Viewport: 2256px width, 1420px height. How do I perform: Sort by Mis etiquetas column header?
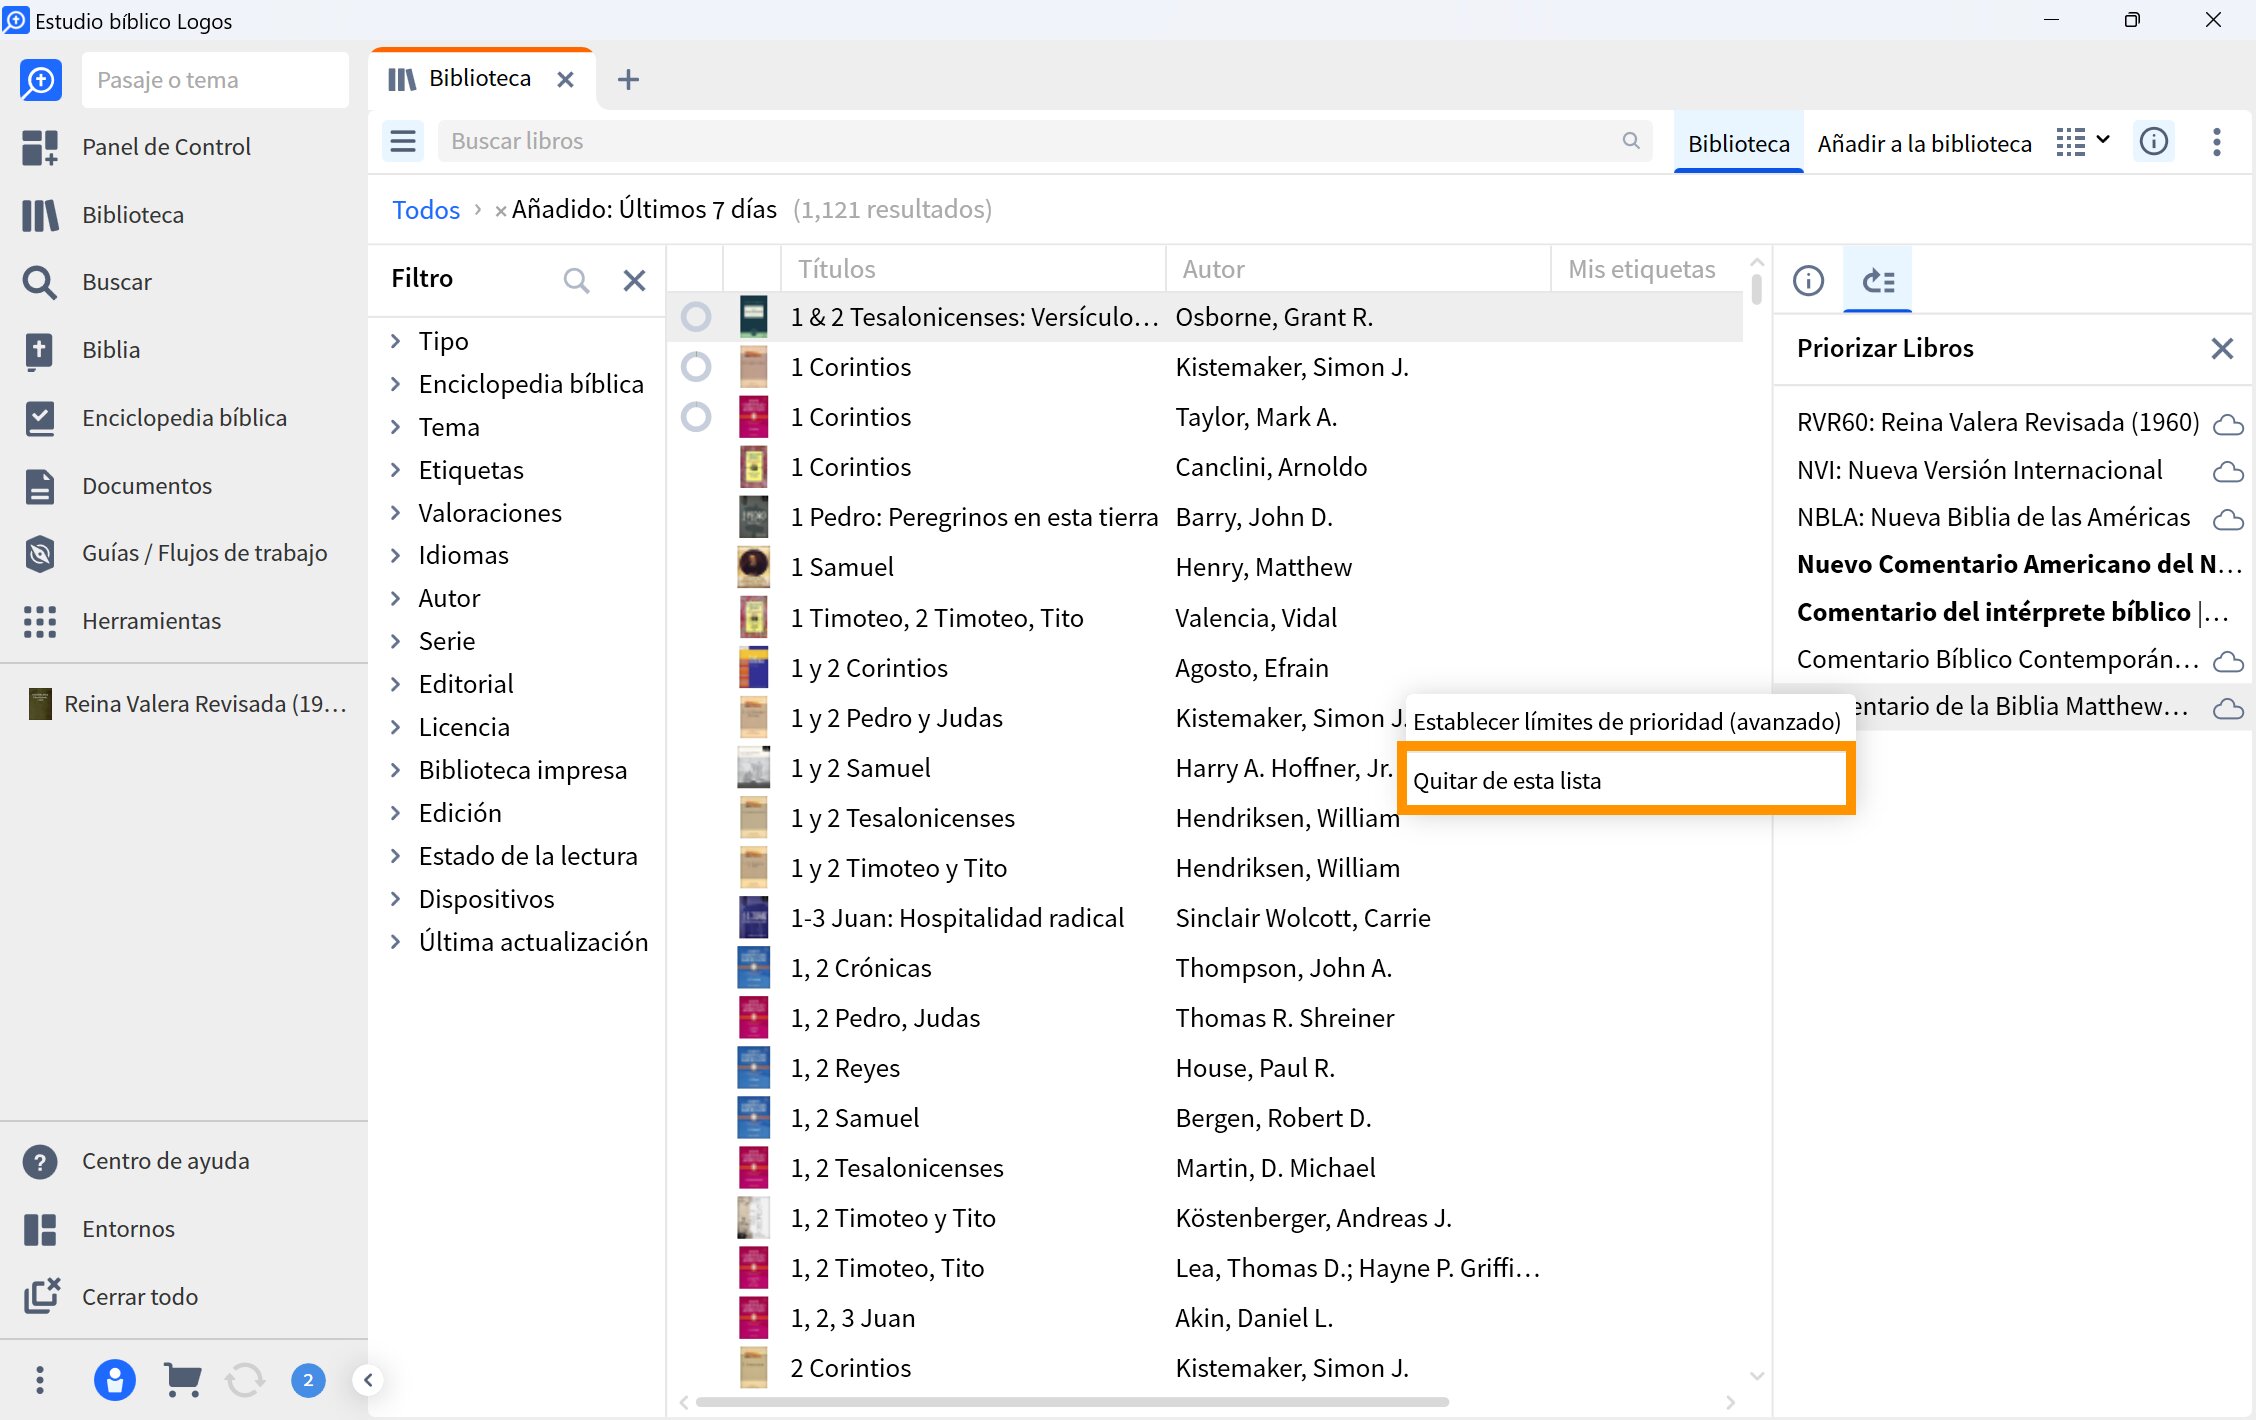[x=1641, y=268]
